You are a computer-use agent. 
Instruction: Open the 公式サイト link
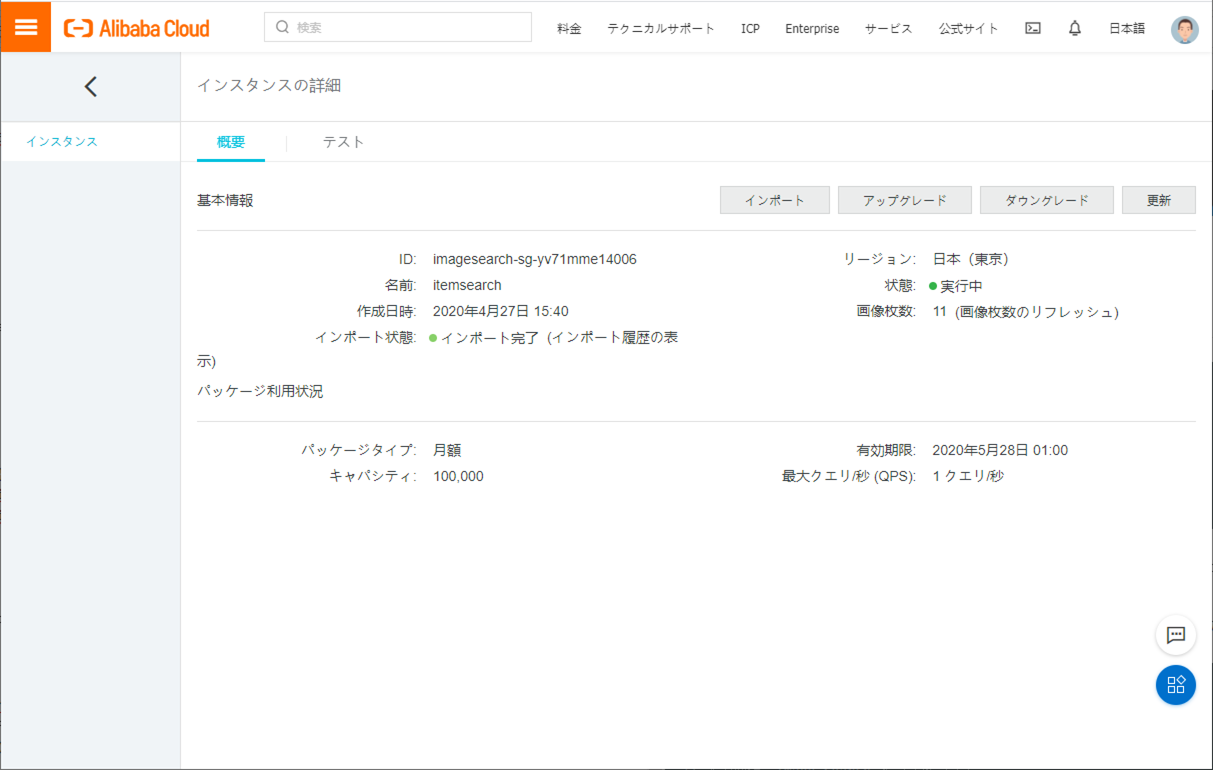(x=968, y=28)
